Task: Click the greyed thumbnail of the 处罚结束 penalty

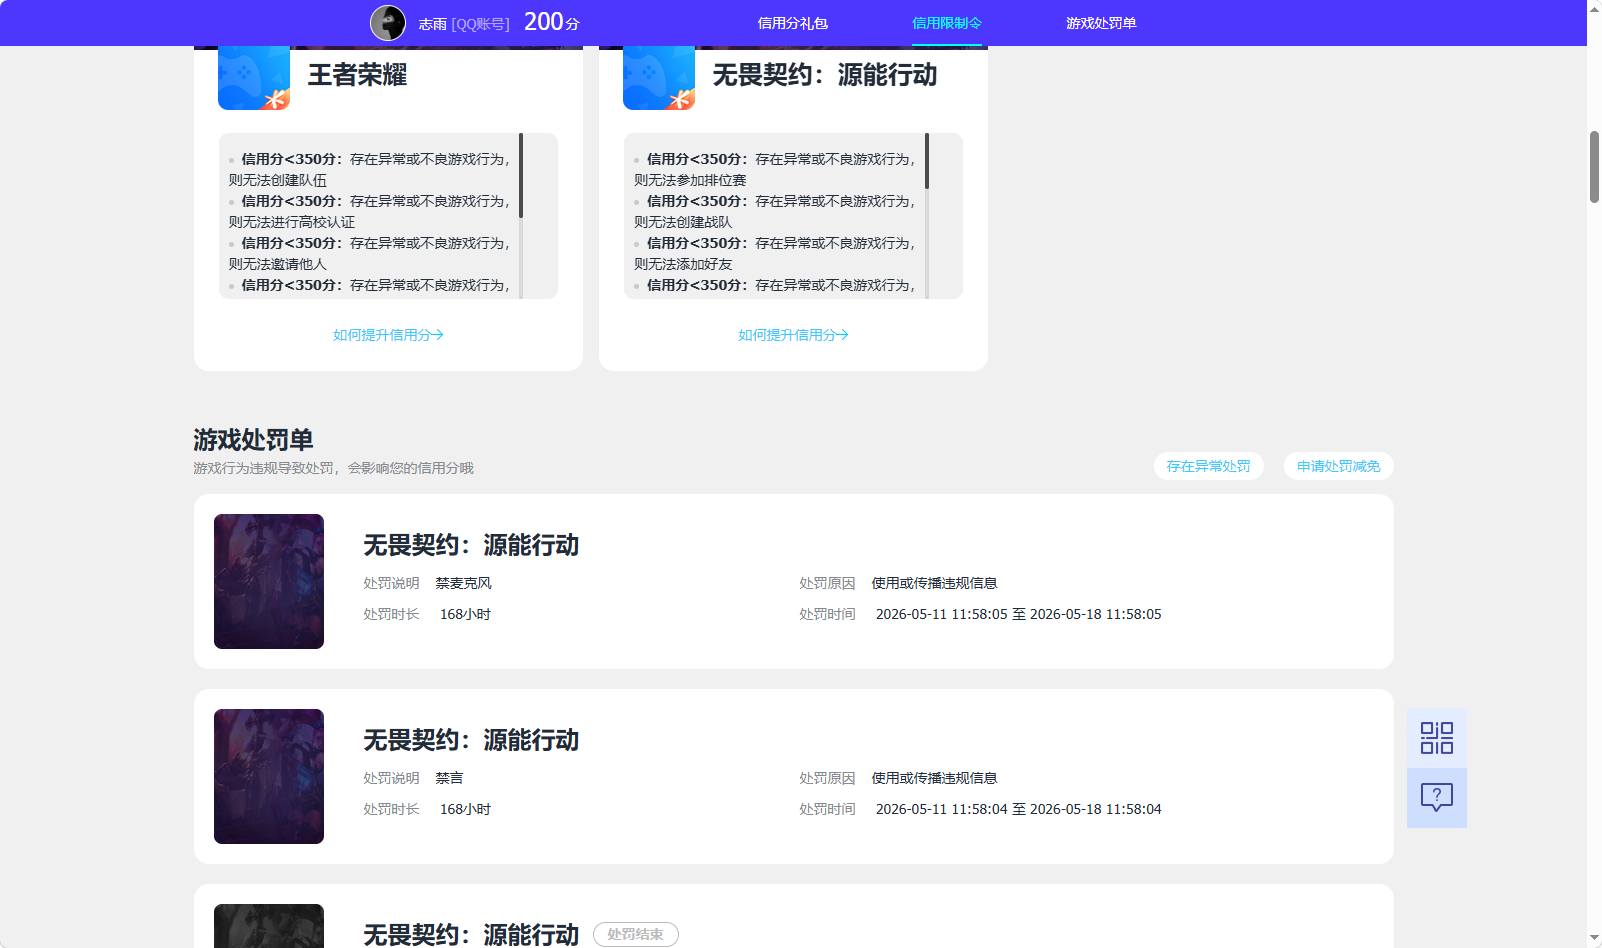Action: [269, 926]
